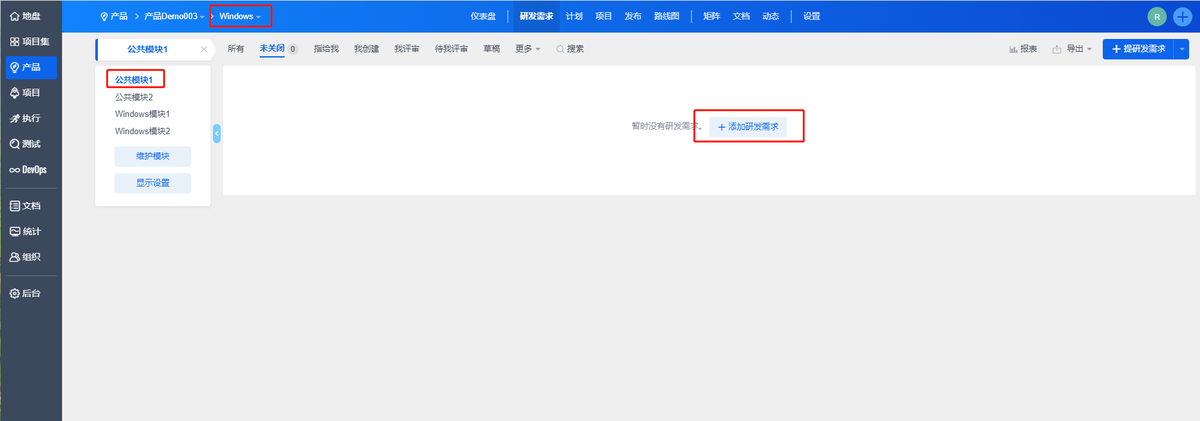
Task: Open the 产品Demo003 product dropdown
Action: [x=174, y=16]
